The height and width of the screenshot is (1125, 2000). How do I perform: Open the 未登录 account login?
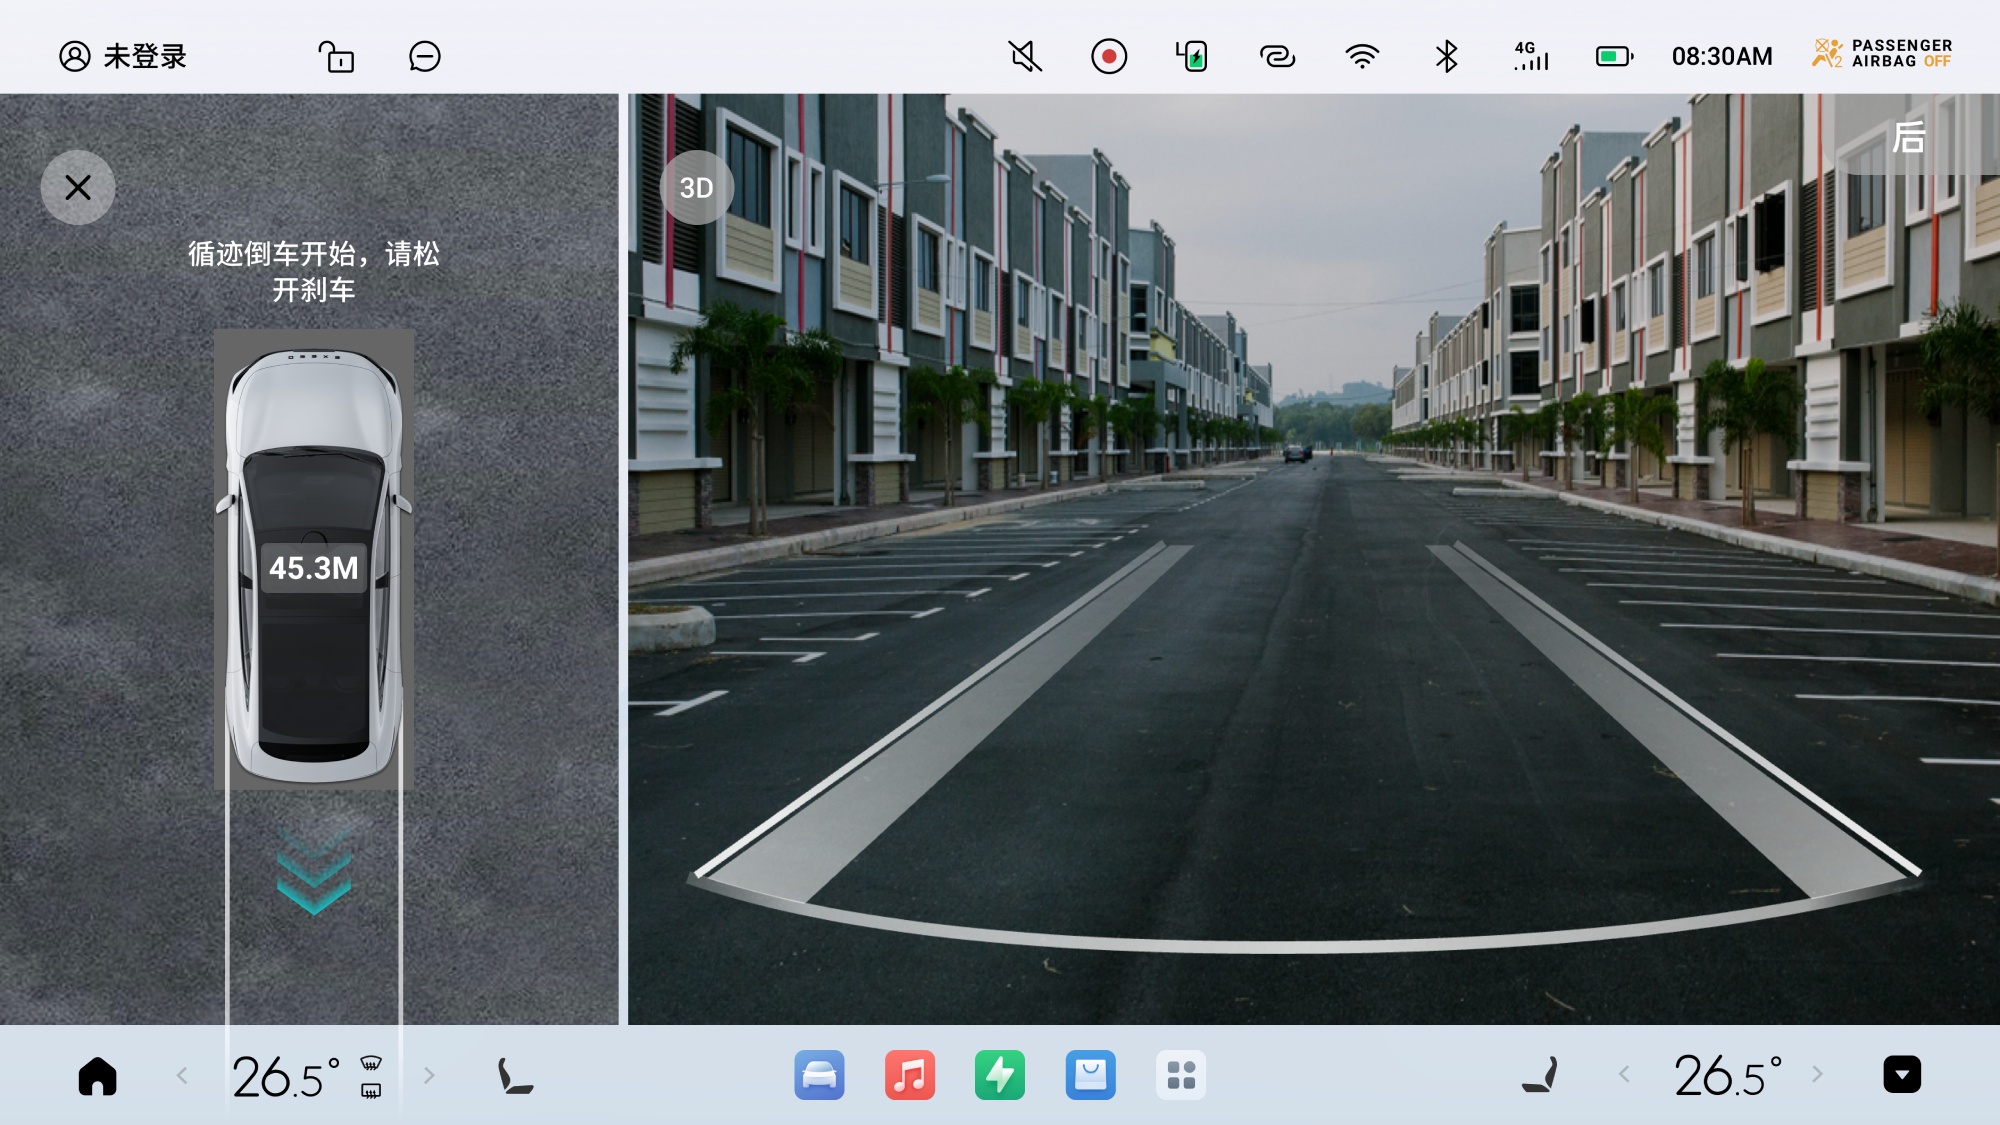[x=124, y=57]
